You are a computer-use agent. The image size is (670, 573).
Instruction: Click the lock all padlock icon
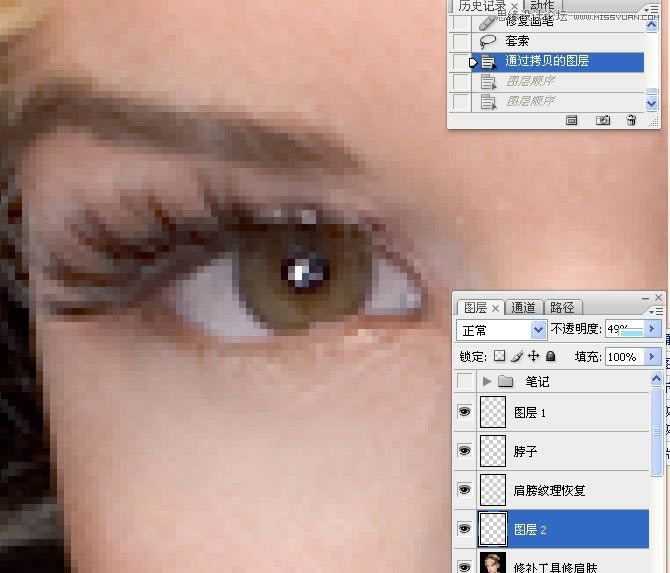pos(550,356)
